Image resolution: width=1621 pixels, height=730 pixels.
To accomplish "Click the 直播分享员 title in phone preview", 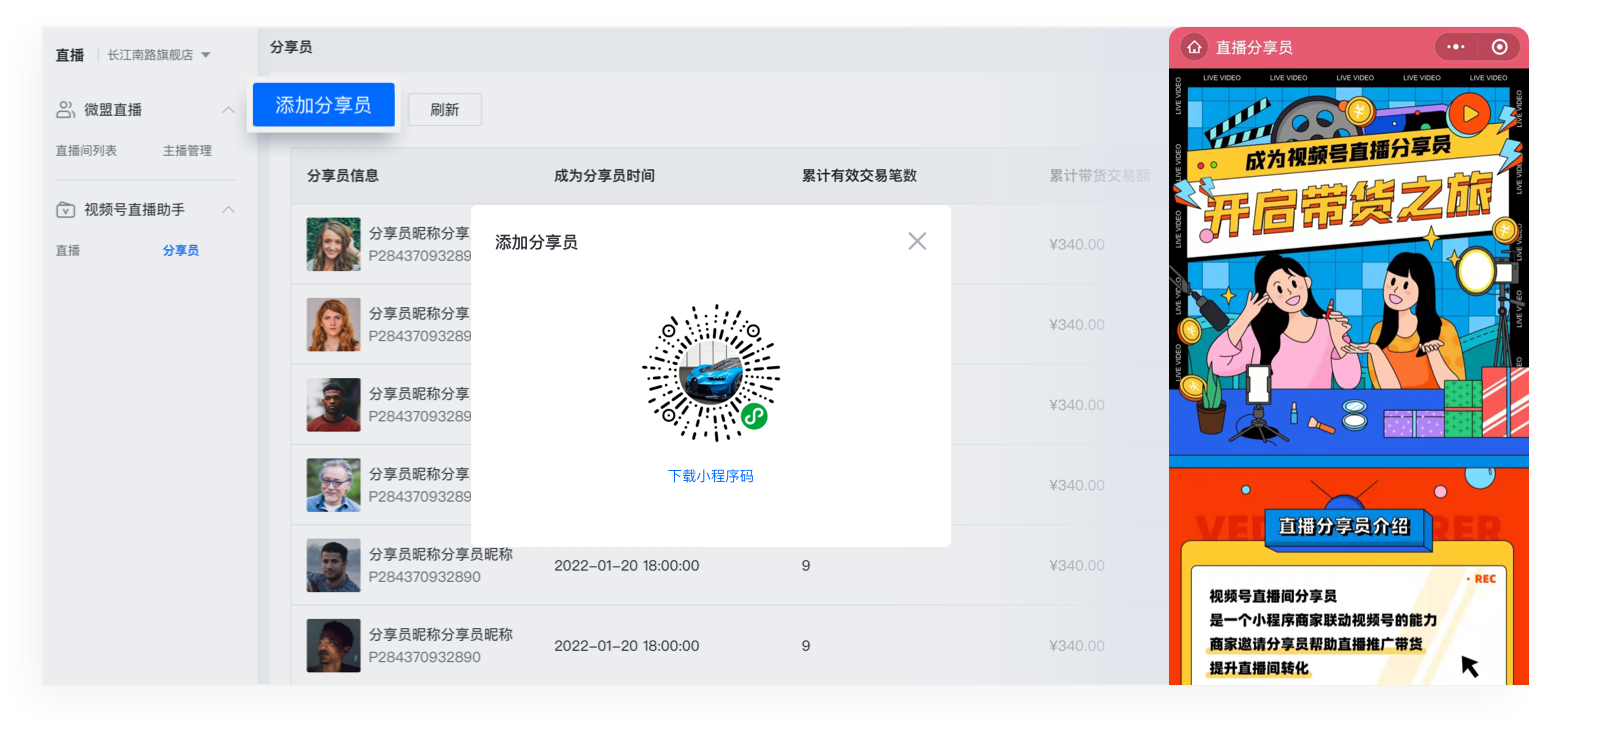I will [x=1254, y=47].
